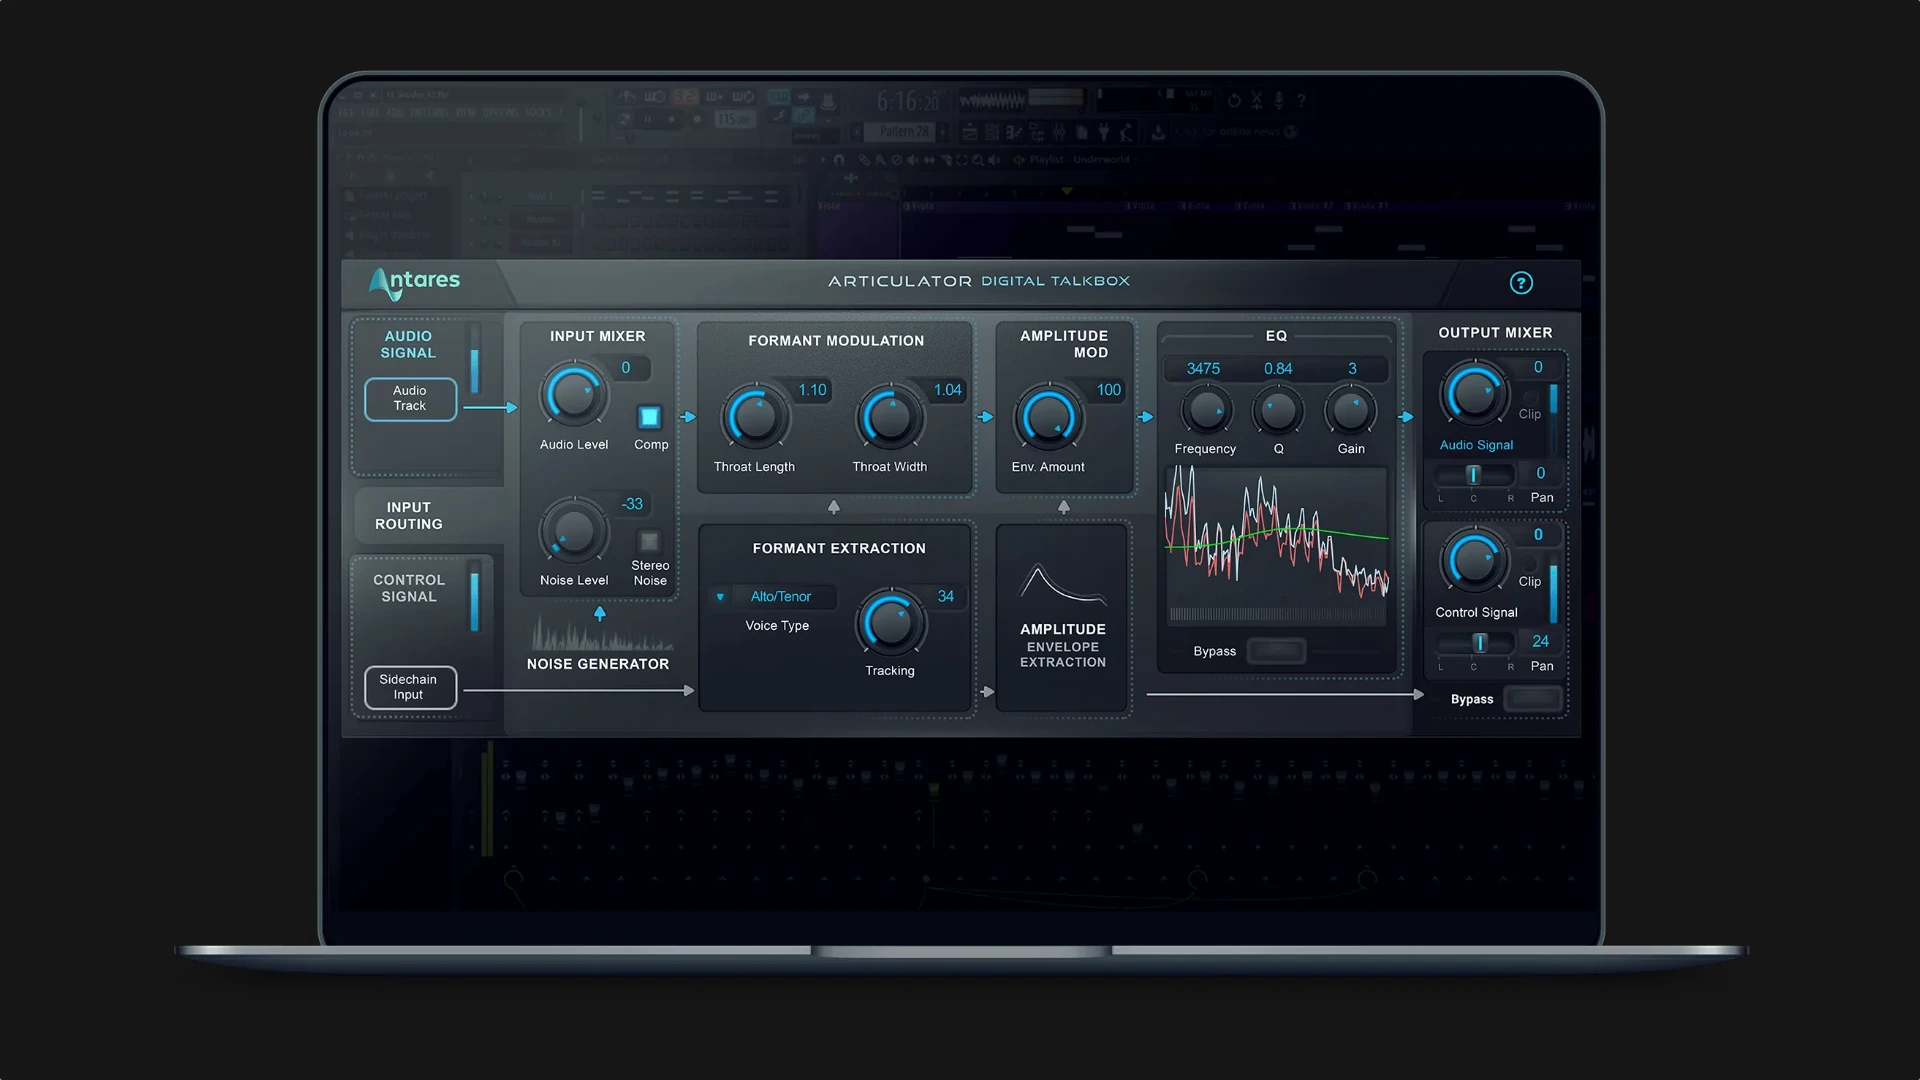This screenshot has height=1080, width=1920.
Task: Click the Control Signal Pan value 24
Action: [x=1541, y=642]
